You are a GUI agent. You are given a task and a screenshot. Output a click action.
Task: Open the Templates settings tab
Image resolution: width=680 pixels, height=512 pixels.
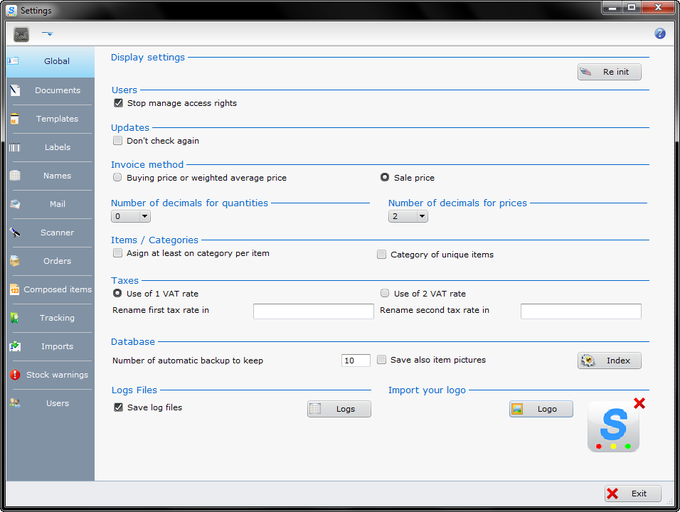(51, 119)
